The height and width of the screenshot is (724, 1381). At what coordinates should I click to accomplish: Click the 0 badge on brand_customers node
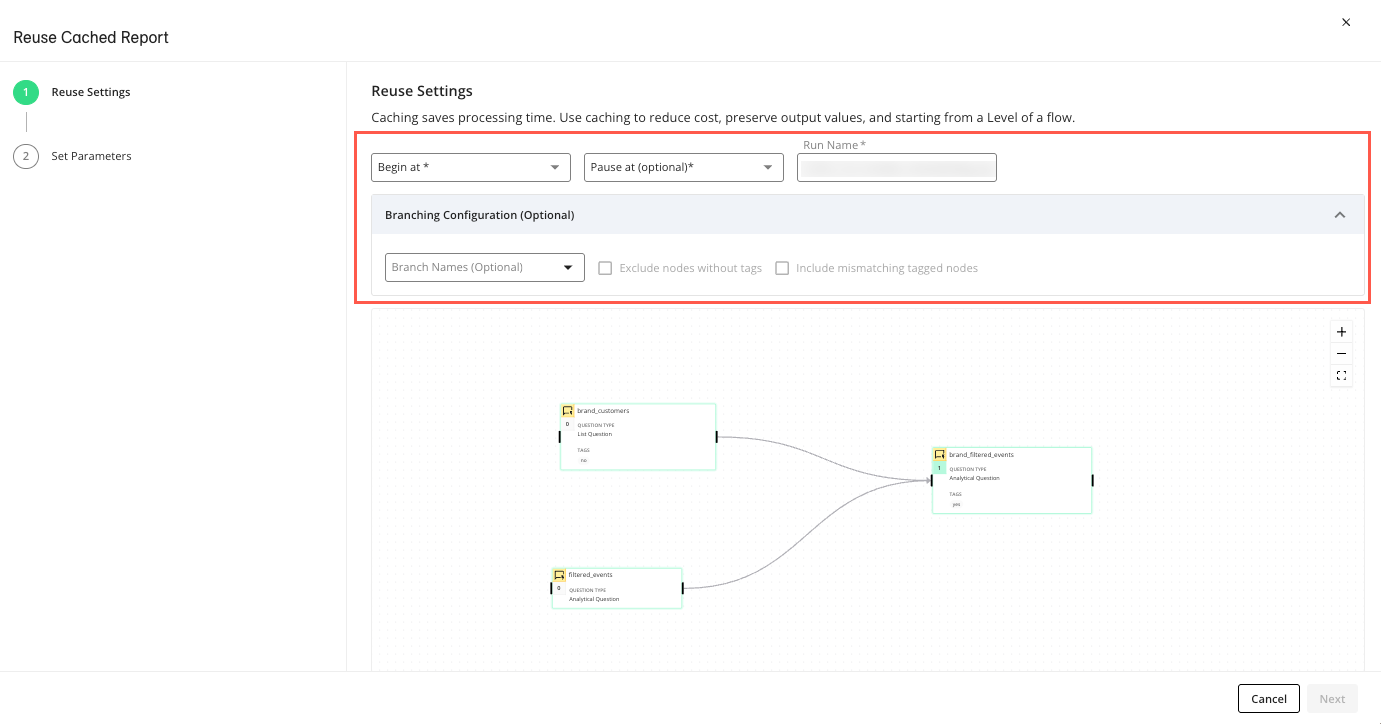[x=566, y=424]
